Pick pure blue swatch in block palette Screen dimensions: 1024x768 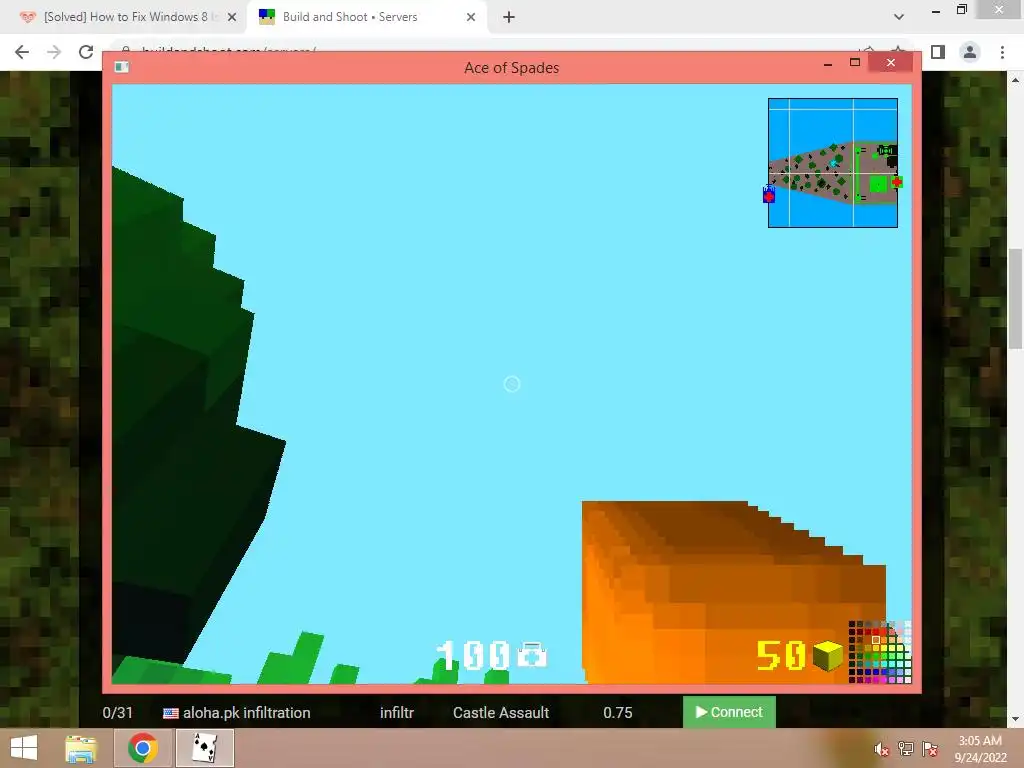(876, 672)
